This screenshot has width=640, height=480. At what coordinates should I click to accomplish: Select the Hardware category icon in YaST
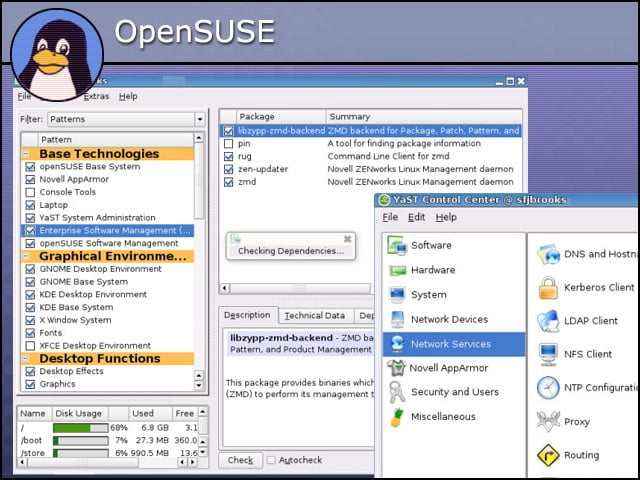click(x=397, y=270)
